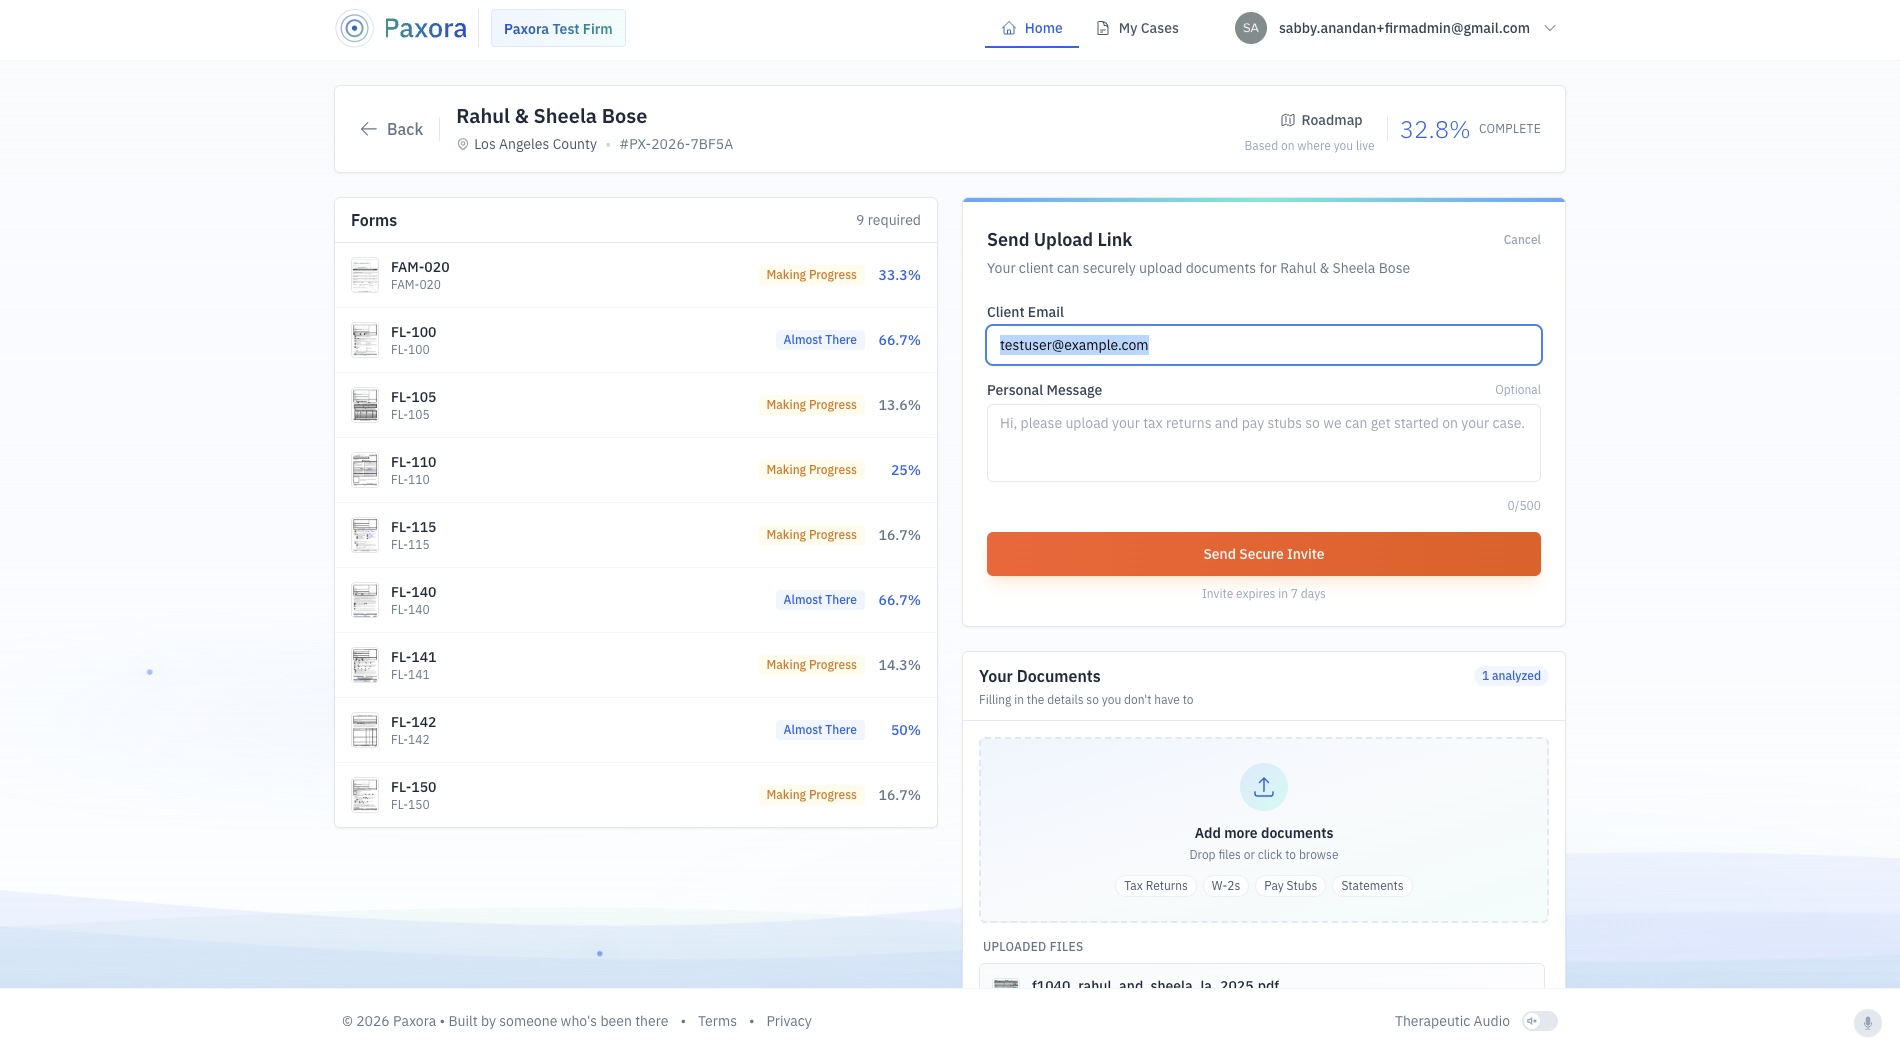Open the FL-142 form row

[635, 730]
